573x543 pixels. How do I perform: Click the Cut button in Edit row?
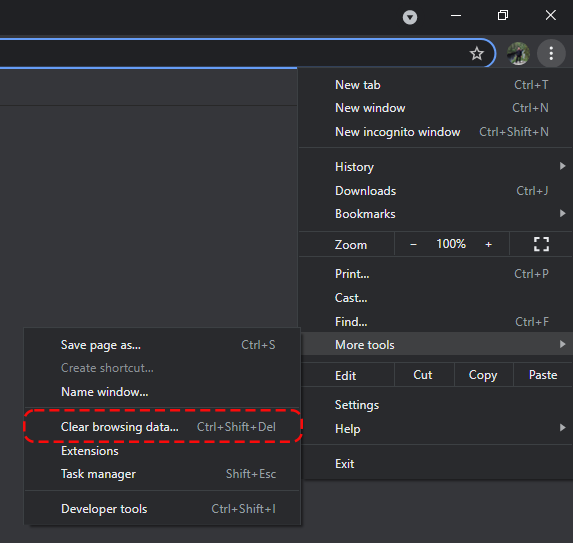click(x=424, y=375)
